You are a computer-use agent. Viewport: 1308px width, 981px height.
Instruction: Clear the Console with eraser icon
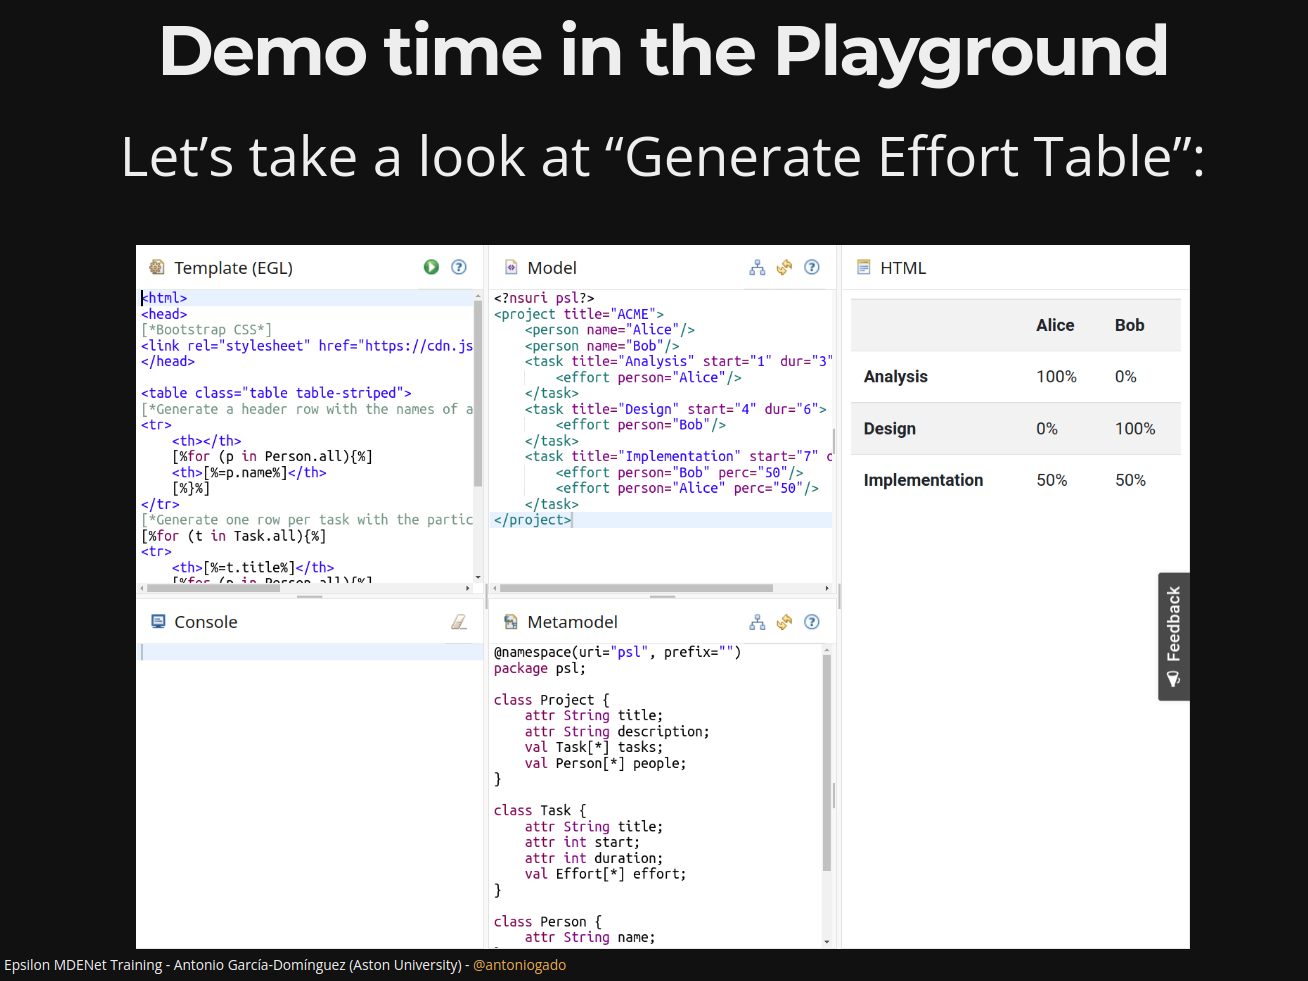click(x=459, y=622)
